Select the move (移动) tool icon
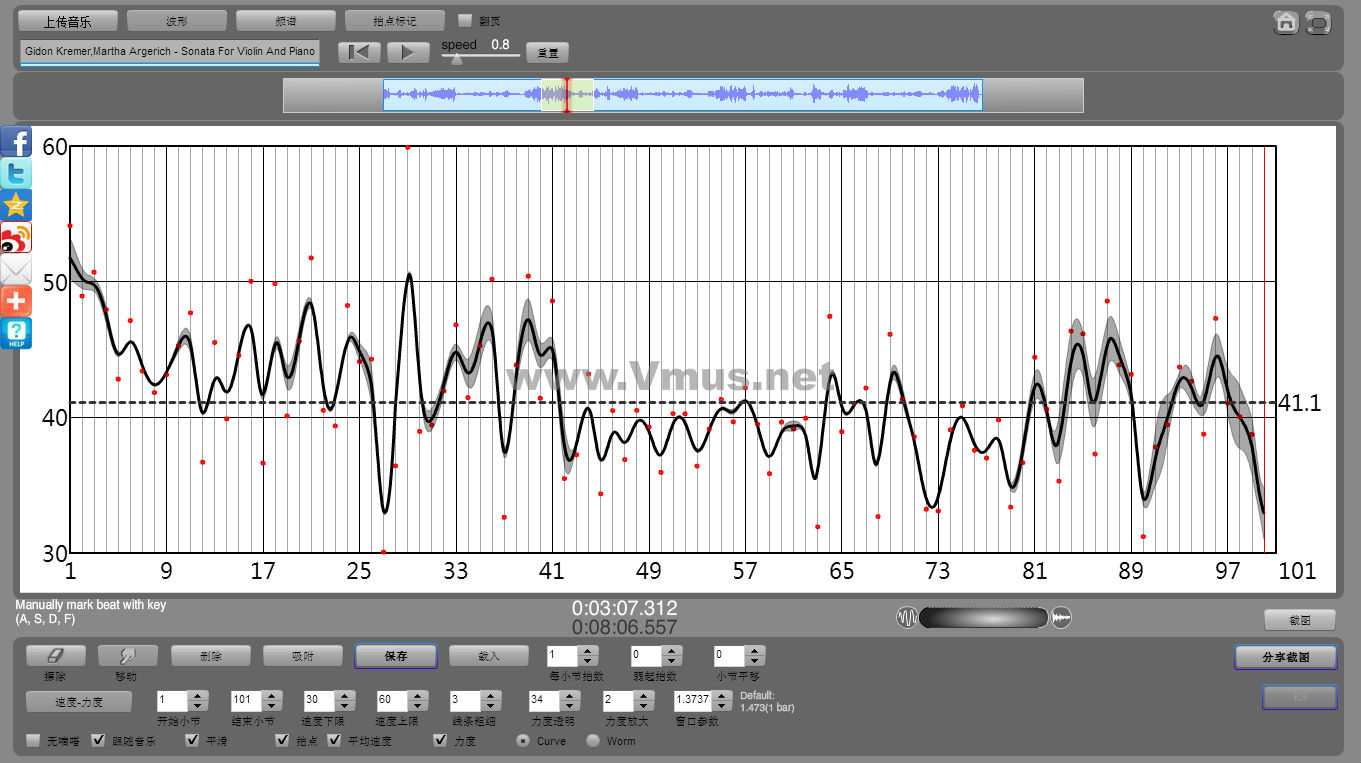1361x763 pixels. pyautogui.click(x=127, y=655)
